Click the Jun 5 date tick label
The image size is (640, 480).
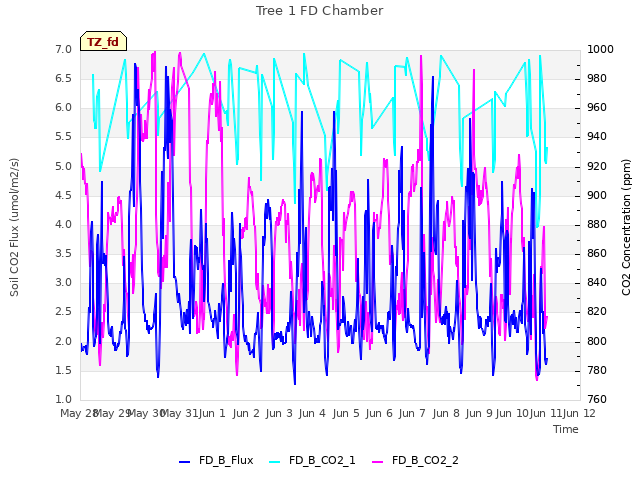pos(346,413)
